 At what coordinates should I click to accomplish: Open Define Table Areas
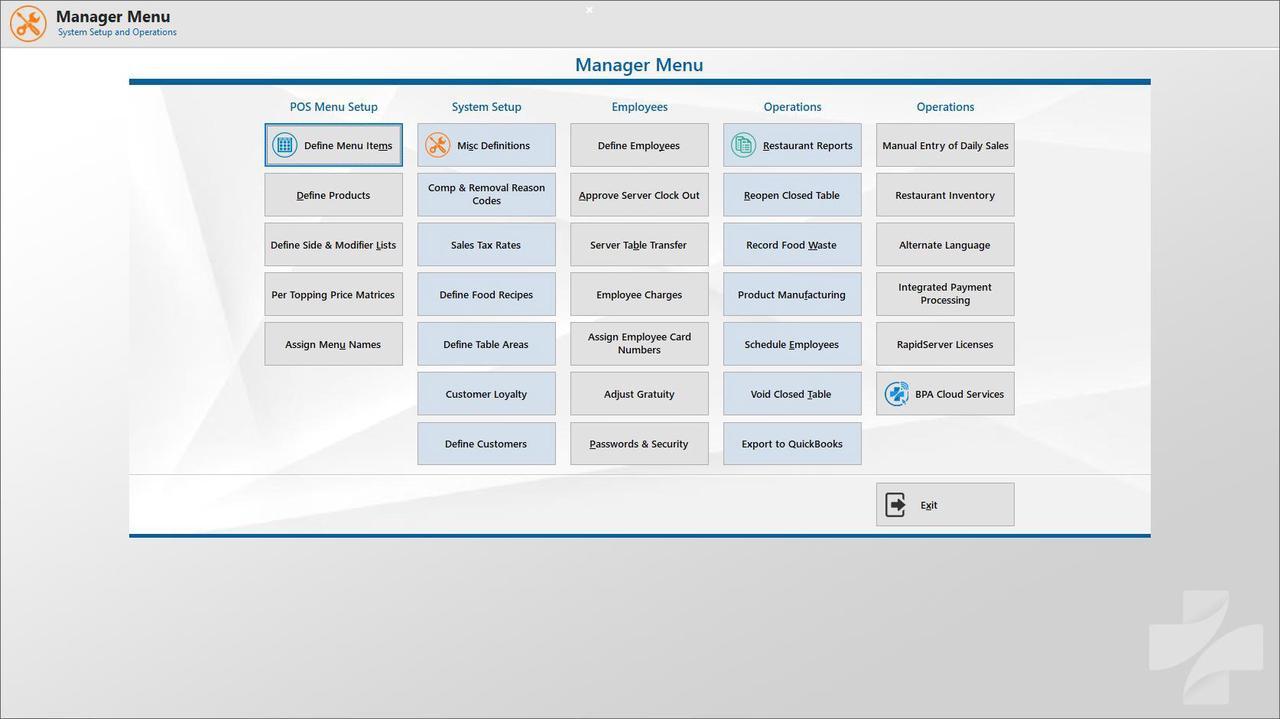pos(487,344)
